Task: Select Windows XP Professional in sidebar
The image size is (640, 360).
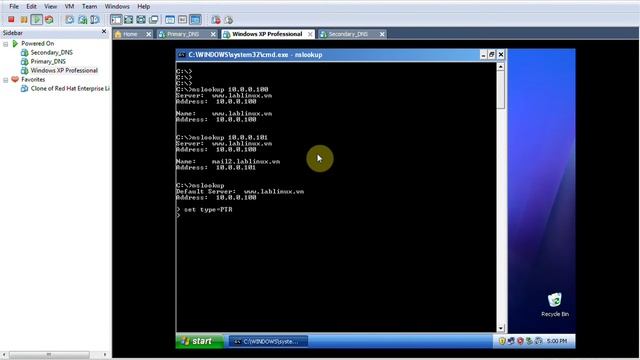Action: [x=64, y=70]
